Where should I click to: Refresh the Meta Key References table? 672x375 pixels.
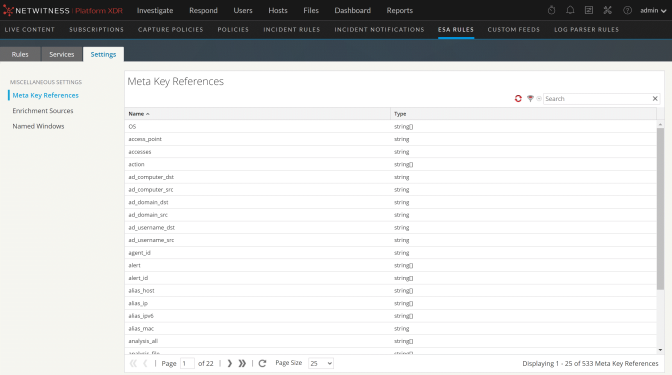[262, 363]
